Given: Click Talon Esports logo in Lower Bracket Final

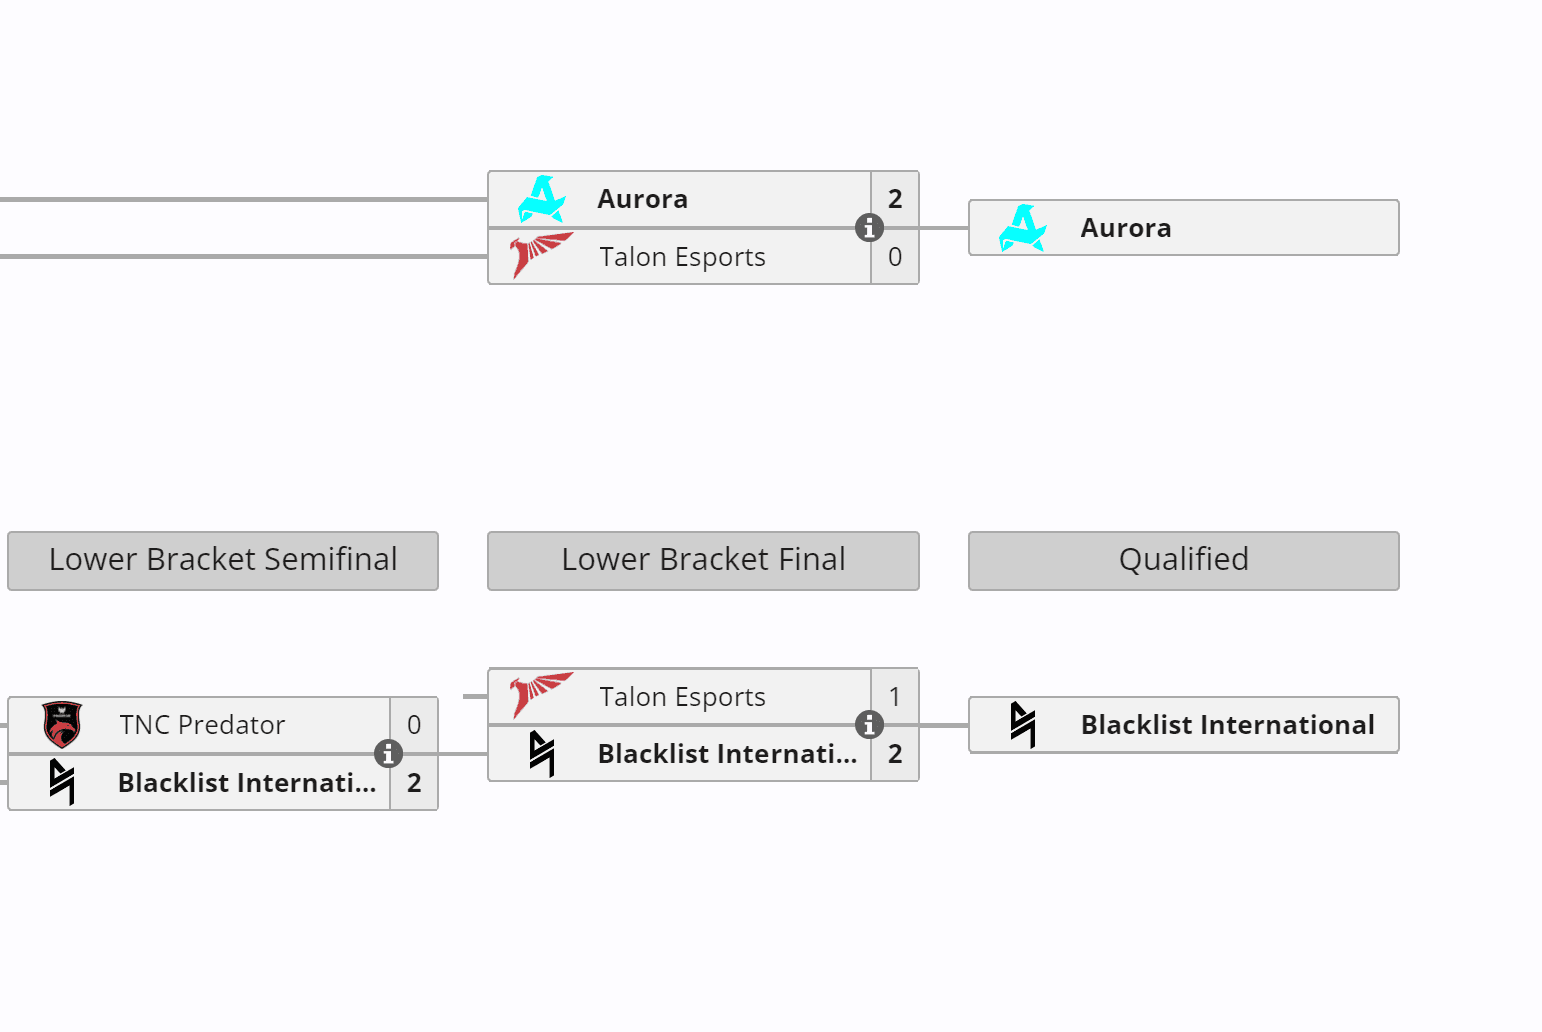Looking at the screenshot, I should 541,696.
